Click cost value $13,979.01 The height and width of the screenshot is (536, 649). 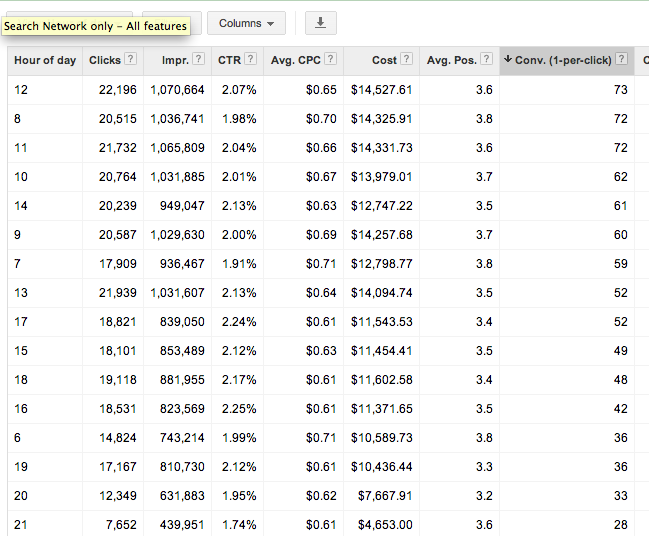click(x=382, y=177)
